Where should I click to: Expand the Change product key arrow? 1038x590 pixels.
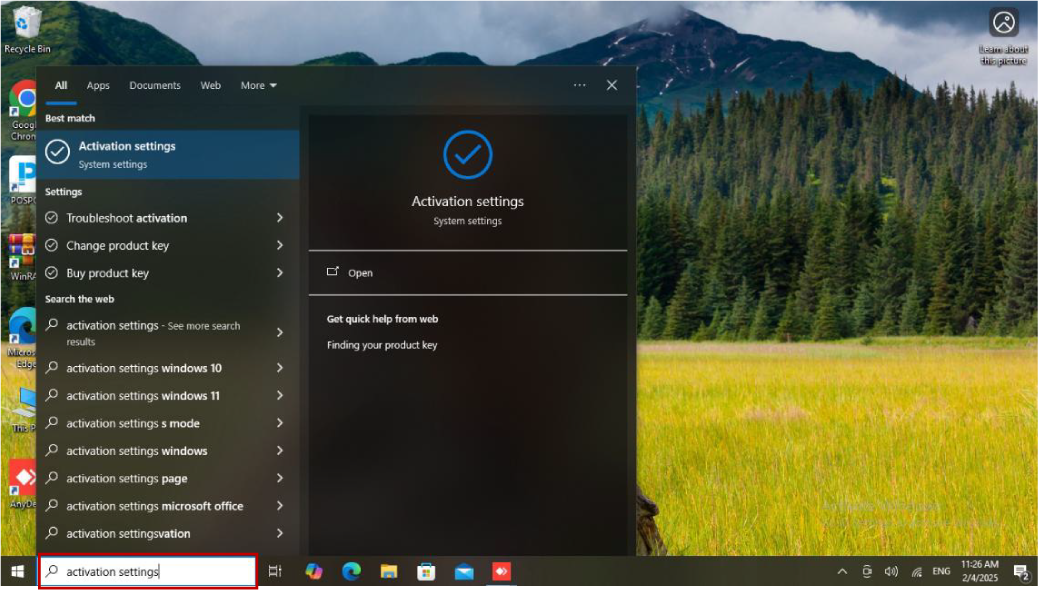(x=280, y=246)
